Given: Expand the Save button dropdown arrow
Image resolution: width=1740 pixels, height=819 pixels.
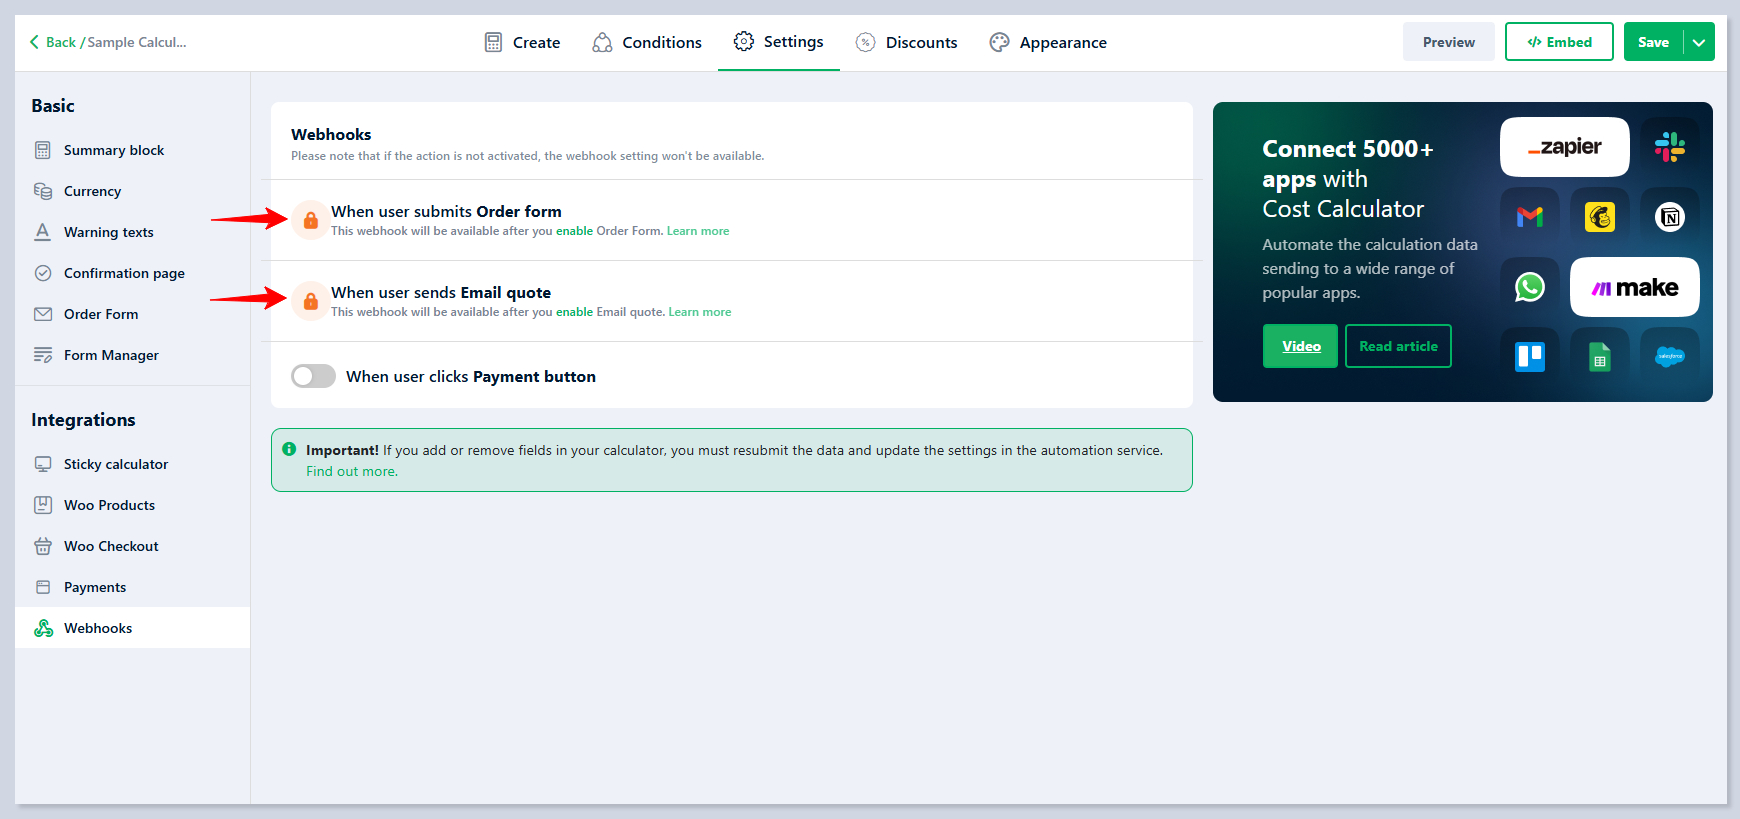Looking at the screenshot, I should [1699, 42].
